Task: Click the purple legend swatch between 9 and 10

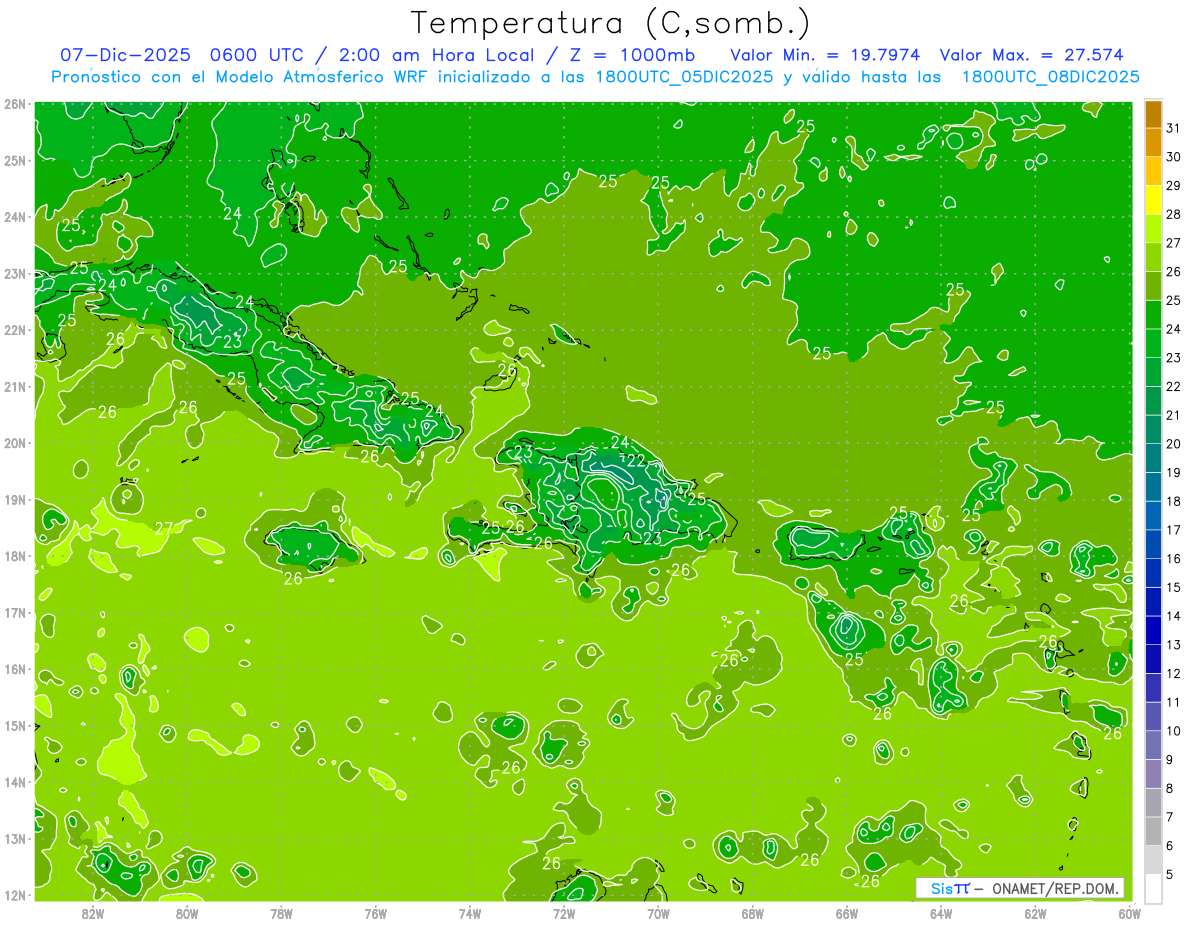Action: (1153, 745)
